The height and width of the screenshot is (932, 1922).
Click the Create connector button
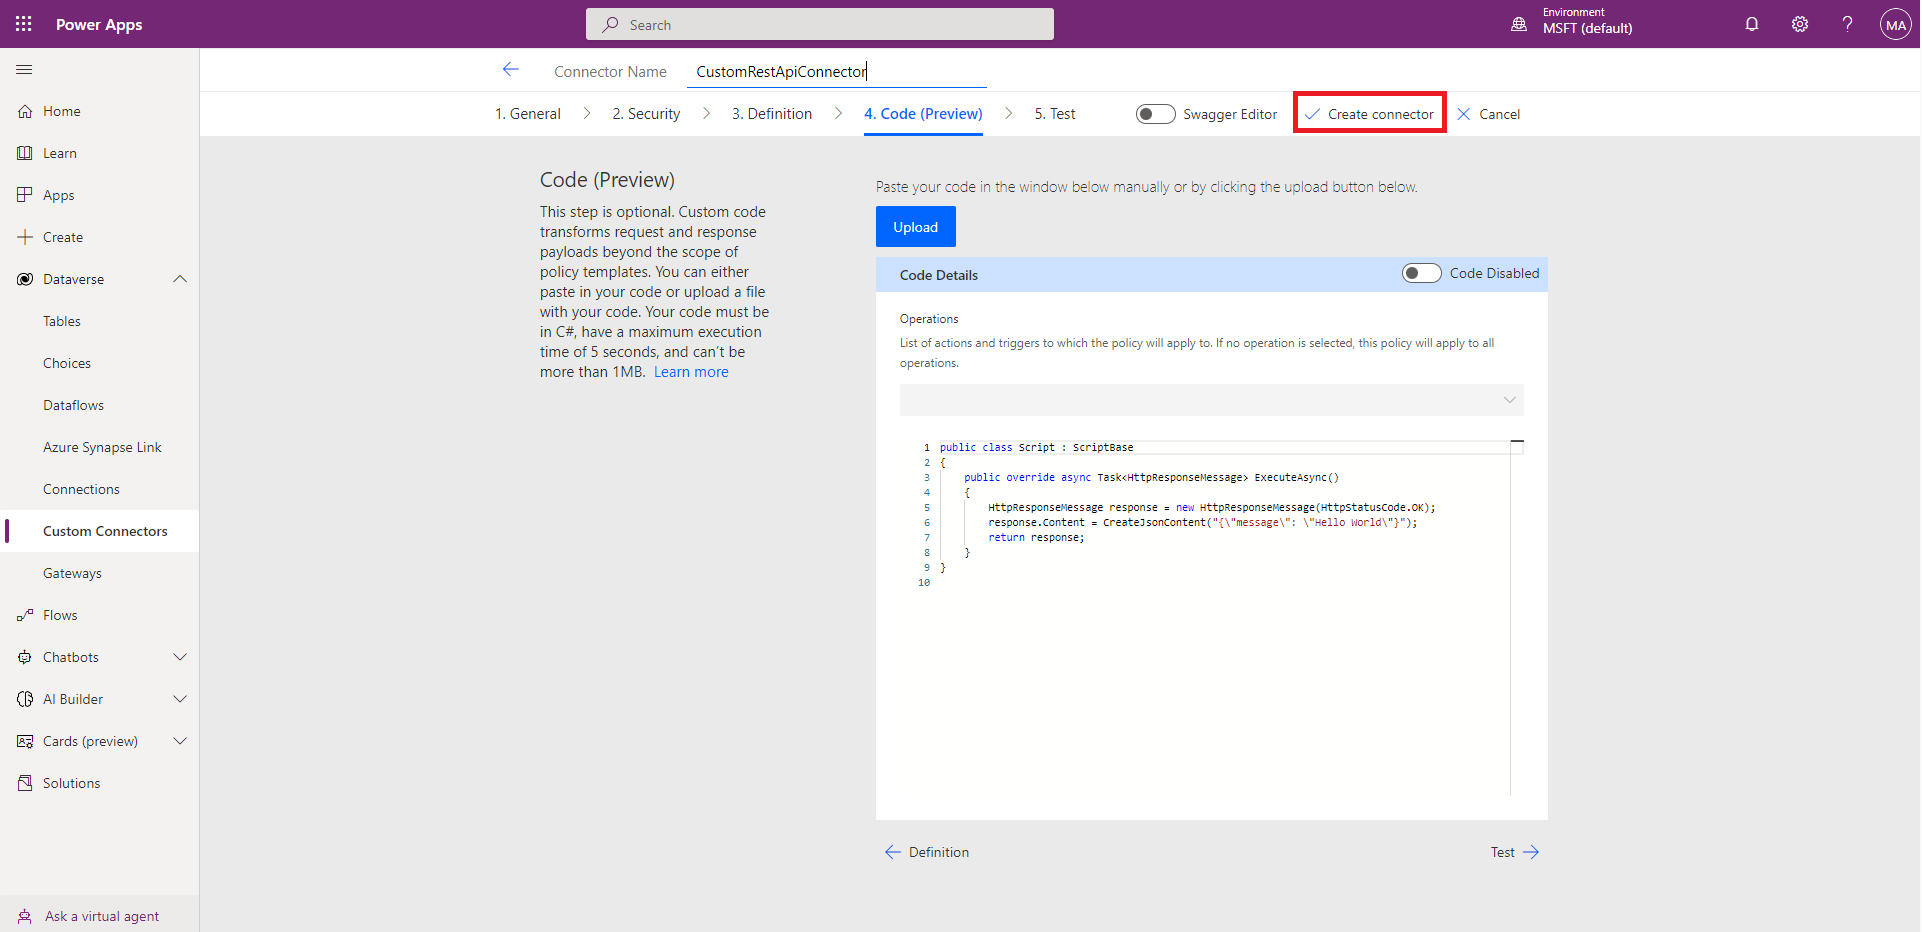coord(1369,114)
